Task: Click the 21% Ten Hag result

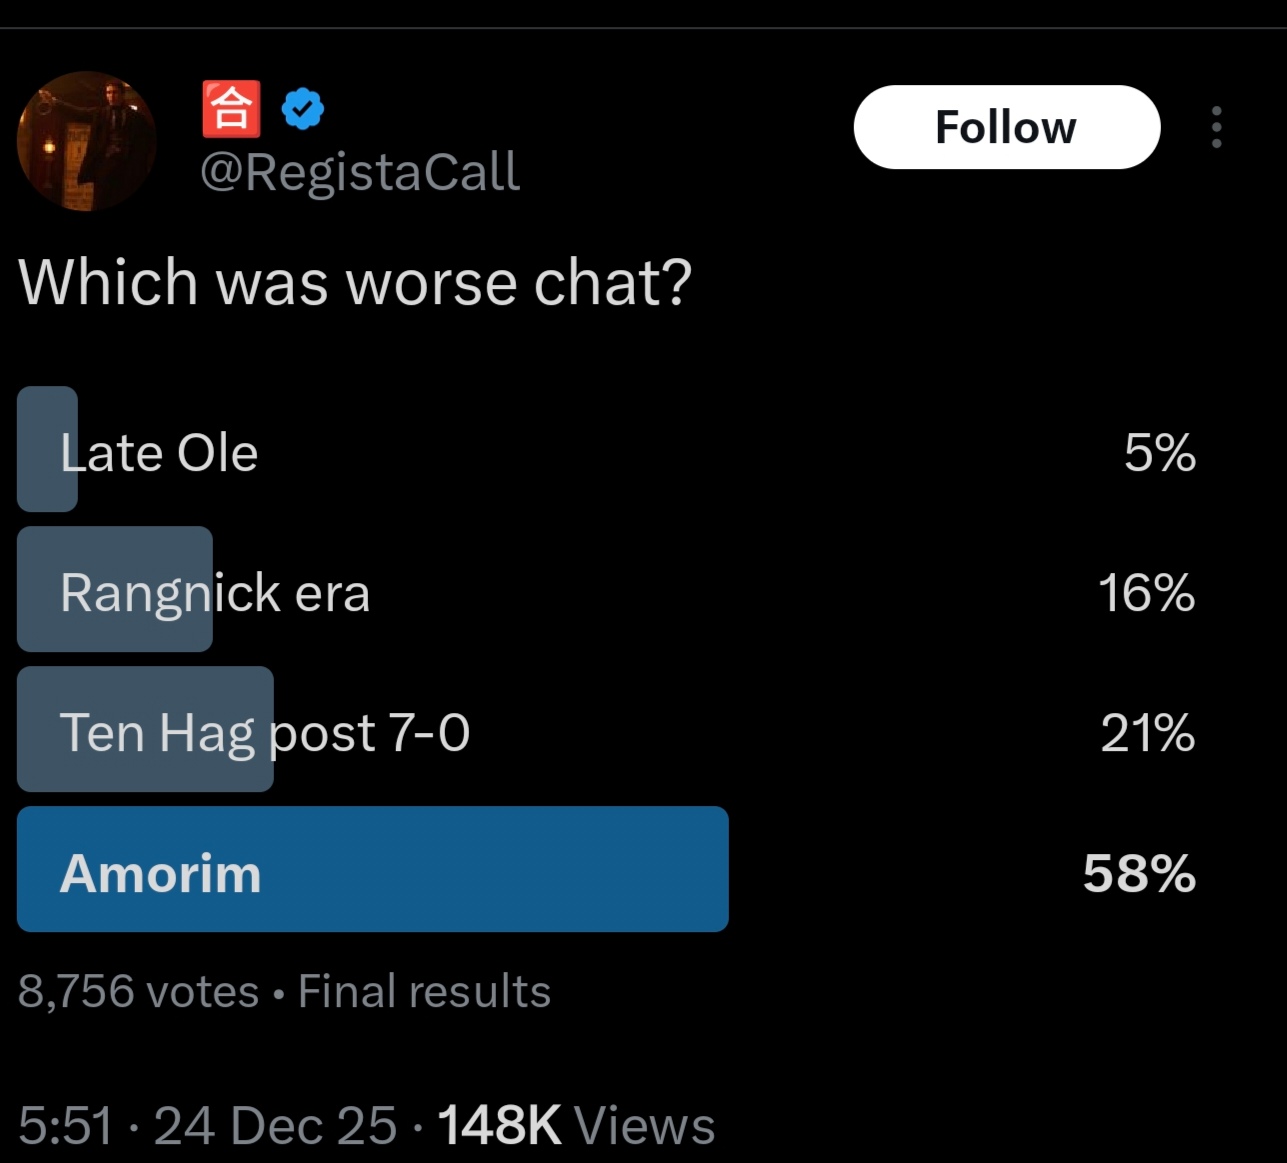Action: [1147, 733]
